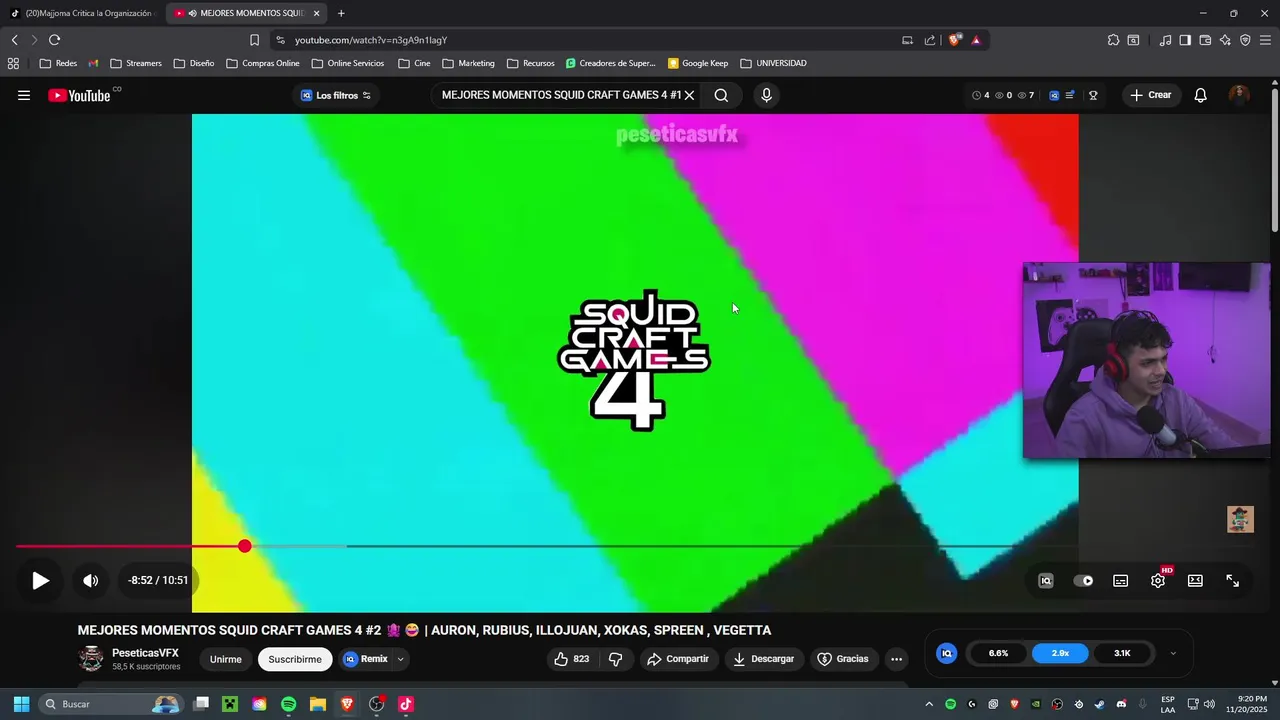Image resolution: width=1280 pixels, height=720 pixels.
Task: Play the video
Action: coord(40,580)
